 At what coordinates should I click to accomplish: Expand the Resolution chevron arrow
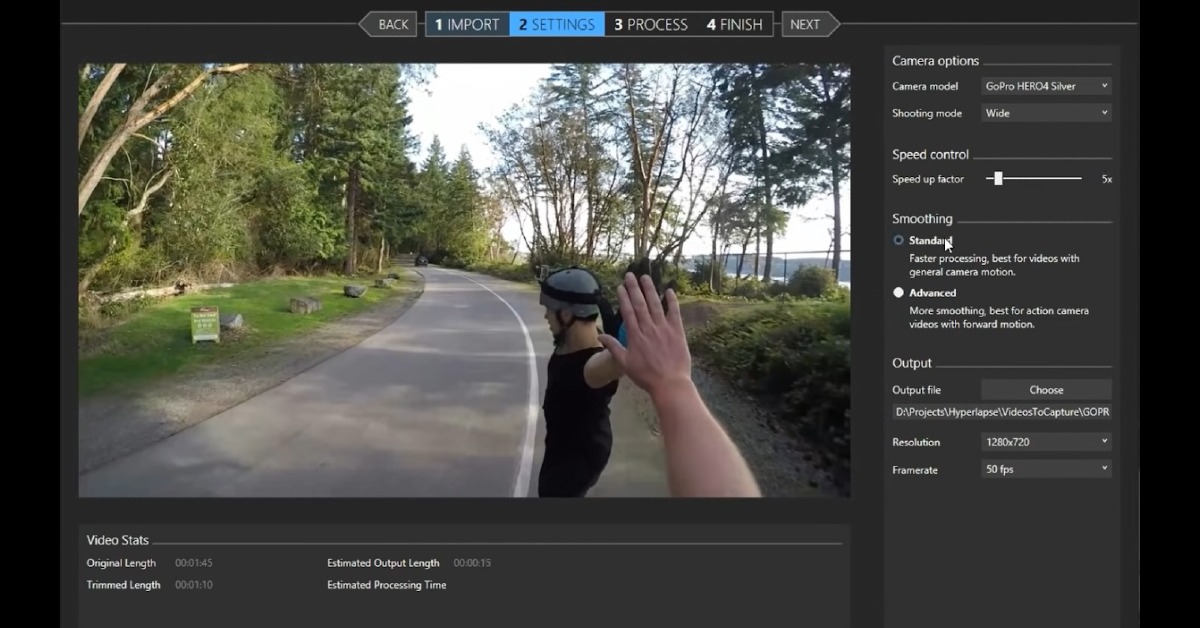1104,441
